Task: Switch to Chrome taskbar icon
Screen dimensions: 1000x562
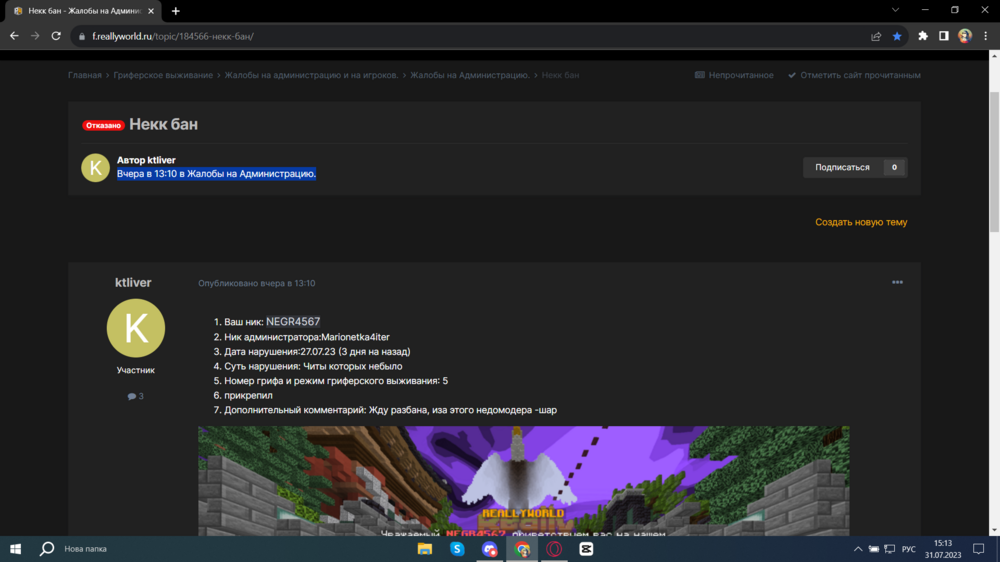Action: coord(522,549)
